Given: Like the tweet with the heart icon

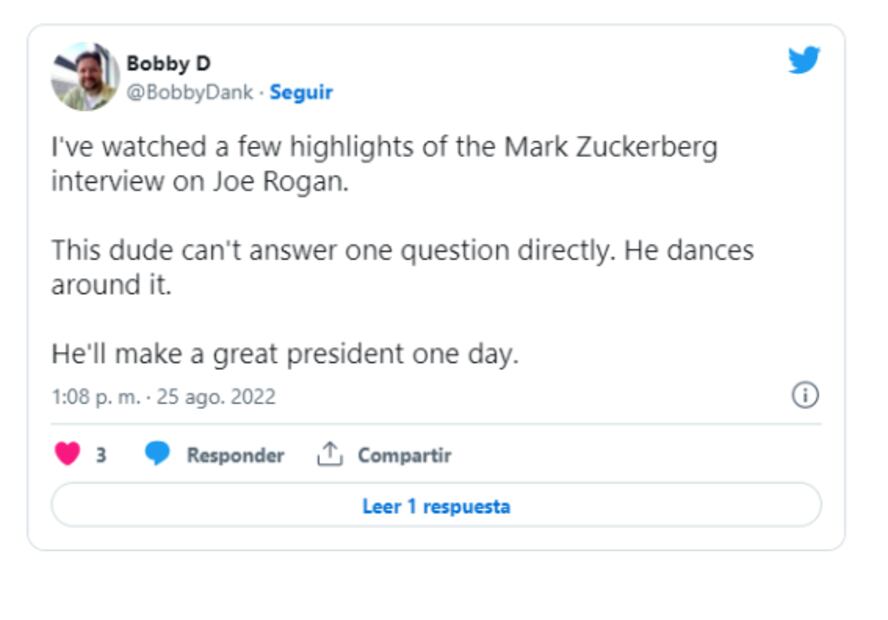Looking at the screenshot, I should point(67,455).
